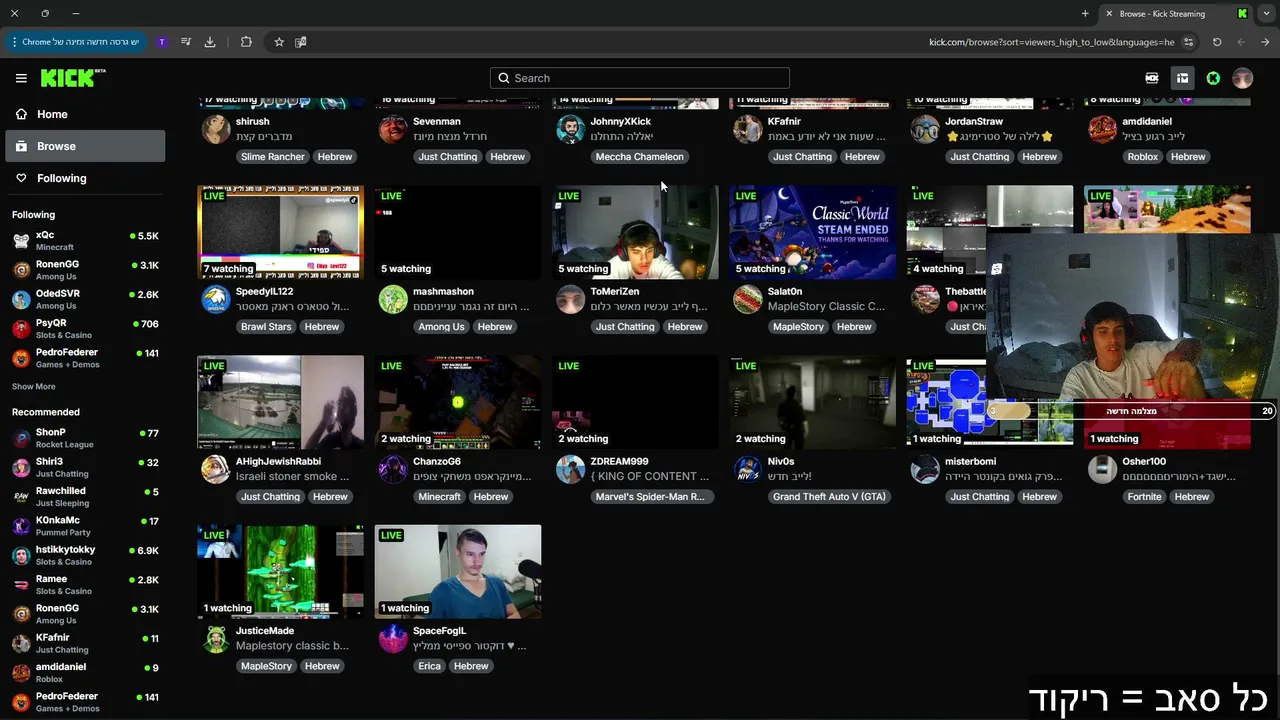Viewport: 1280px width, 720px height.
Task: Open the Erica tag under SpaceFogIL
Action: (x=429, y=666)
